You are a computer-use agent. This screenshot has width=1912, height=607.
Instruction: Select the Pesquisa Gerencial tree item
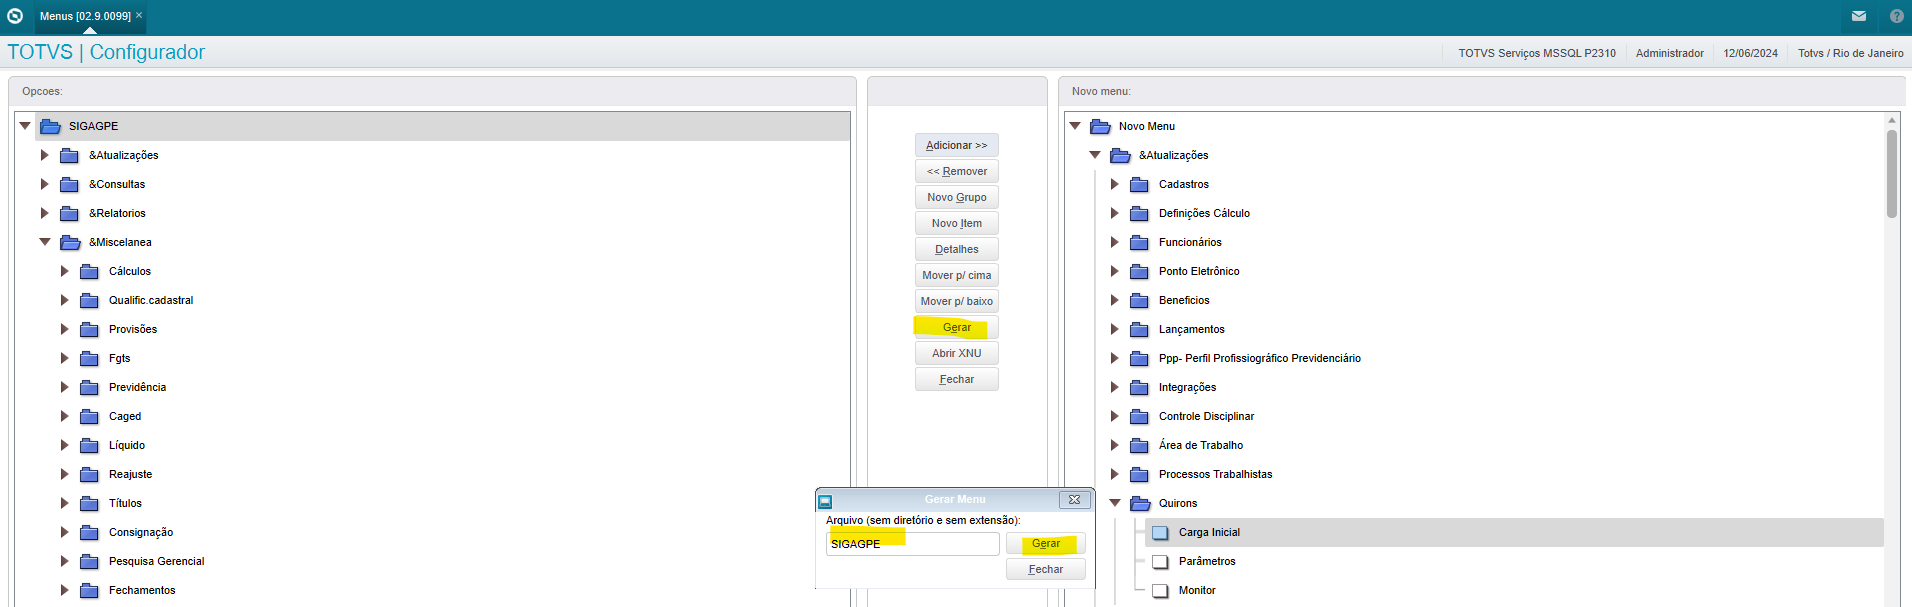point(156,561)
